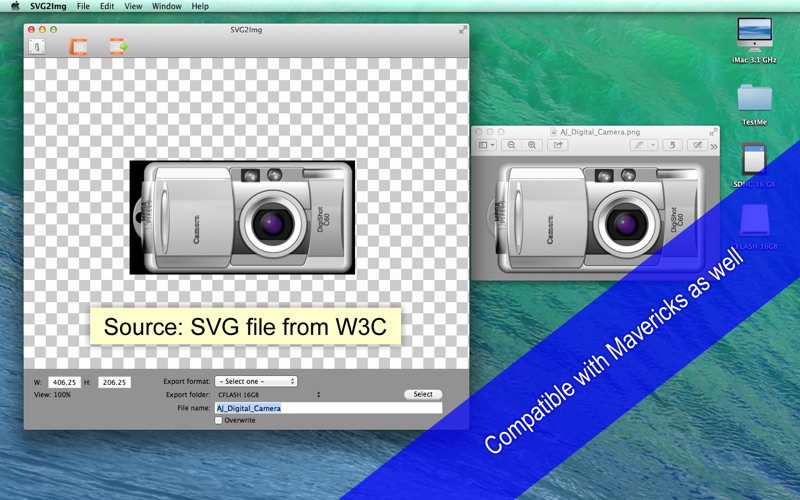Image resolution: width=800 pixels, height=500 pixels.
Task: Click the 'Source: SVG file from W3C' note
Action: [x=245, y=327]
